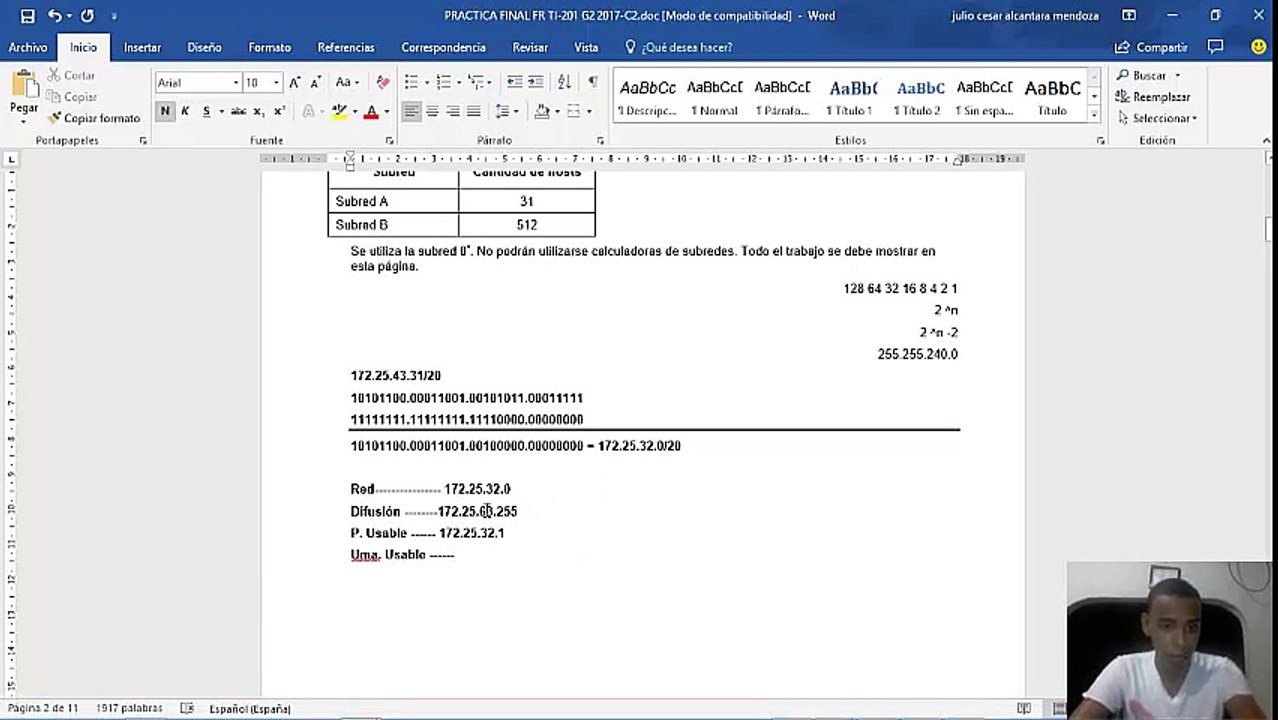Viewport: 1278px width, 720px height.
Task: Click Reemplazar button
Action: coord(1154,97)
